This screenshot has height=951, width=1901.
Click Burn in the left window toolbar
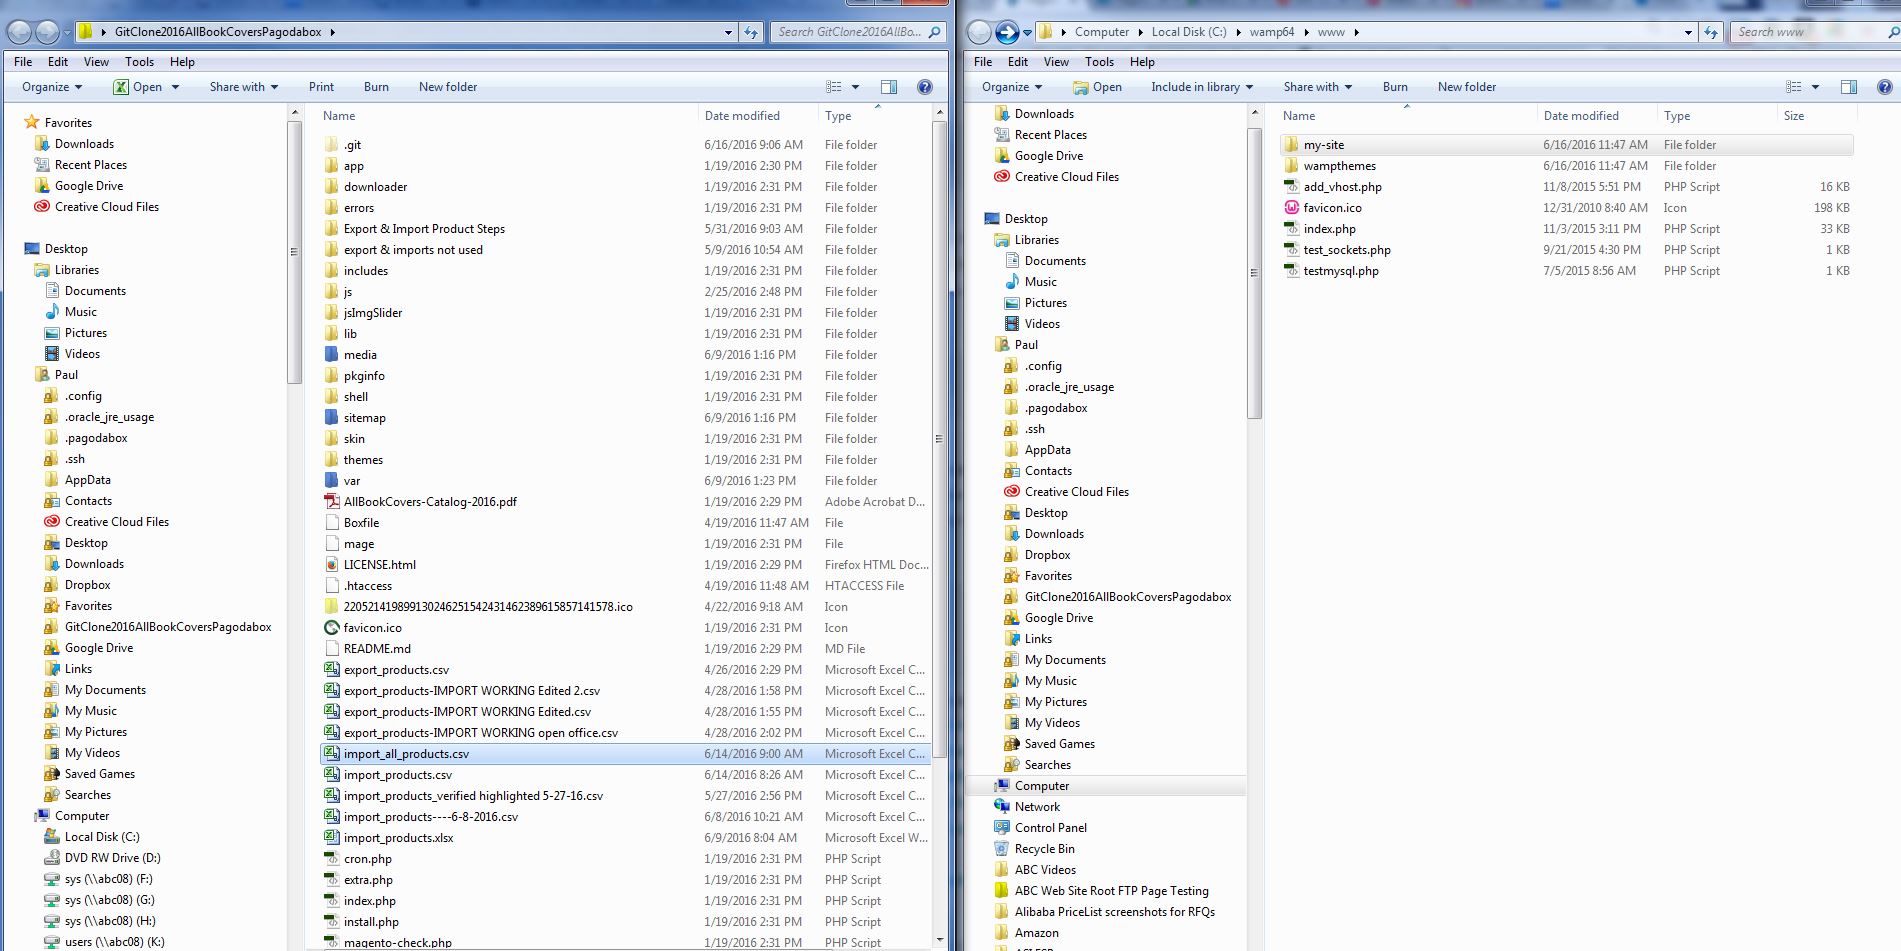(x=376, y=87)
